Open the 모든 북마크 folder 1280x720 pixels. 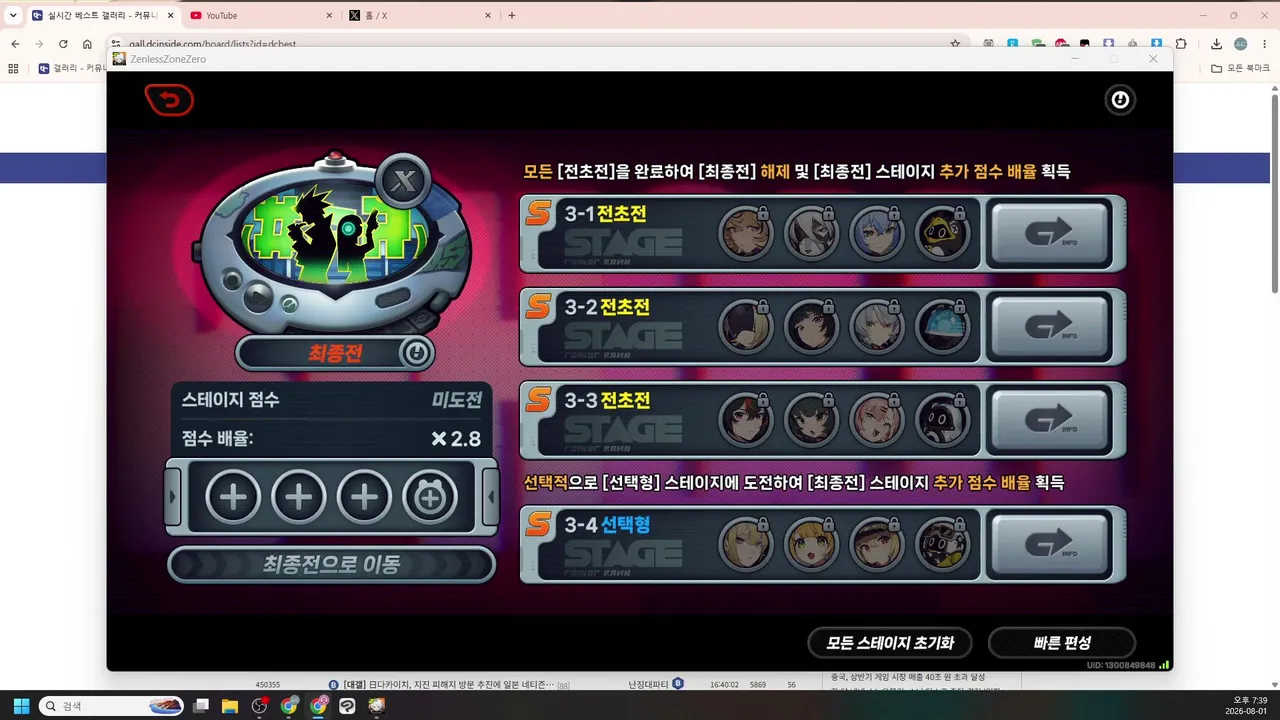pyautogui.click(x=1240, y=68)
